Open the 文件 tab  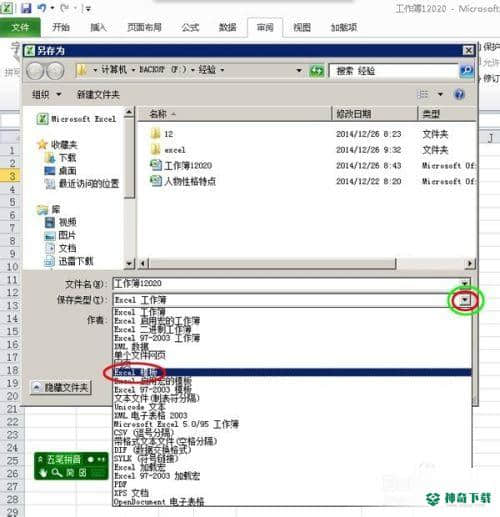pos(20,27)
